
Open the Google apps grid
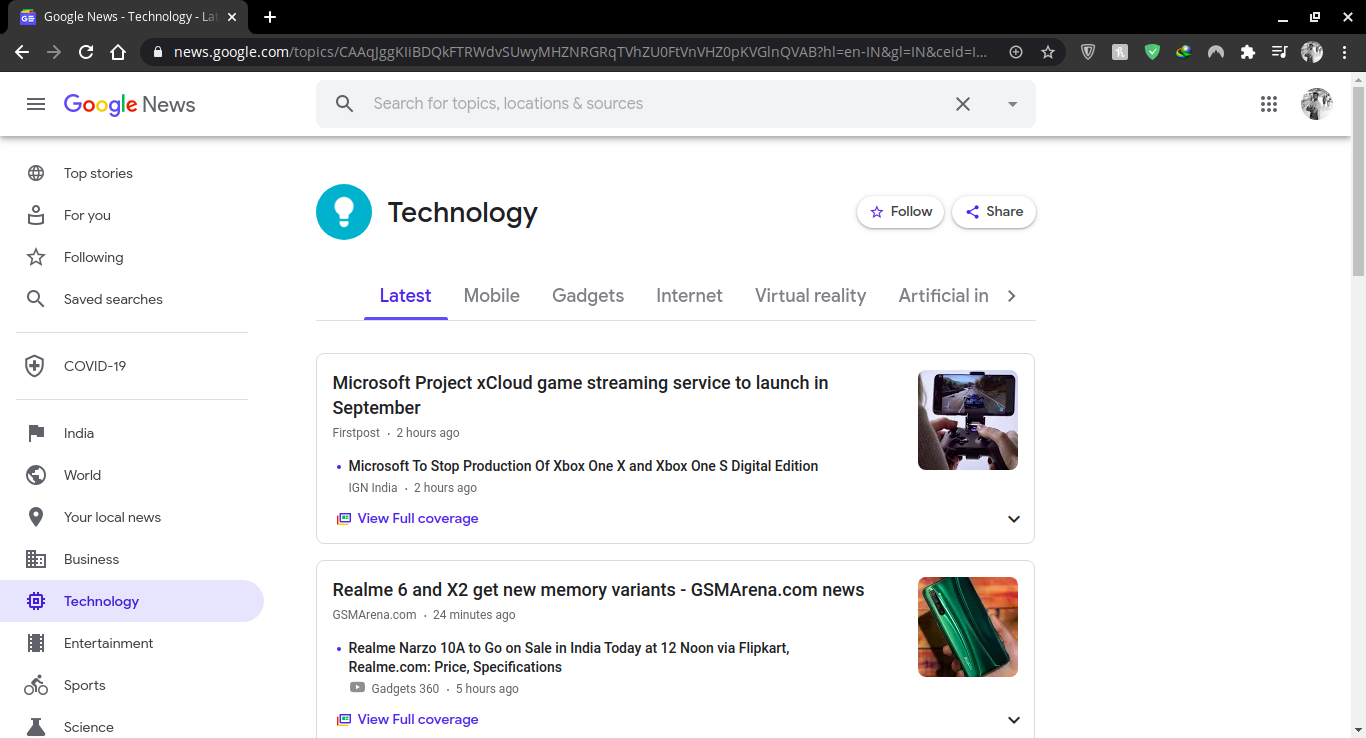point(1269,104)
